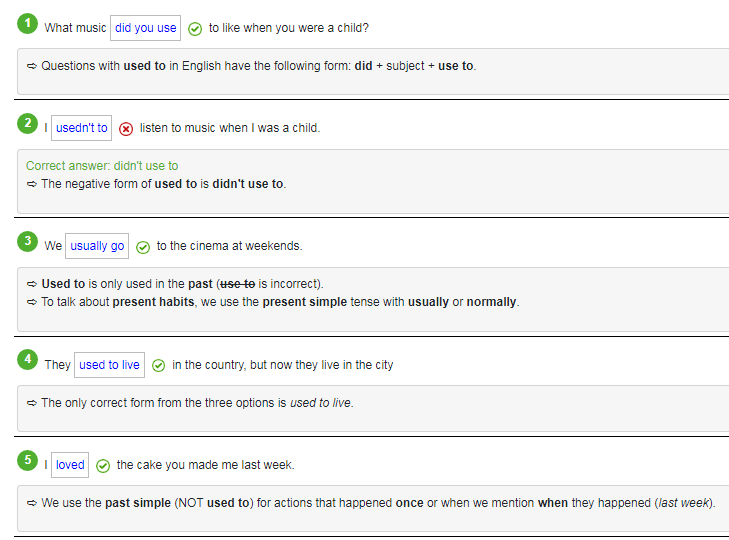This screenshot has width=729, height=540.
Task: Click the 'Correct answer: didn't use to' text
Action: coord(102,166)
